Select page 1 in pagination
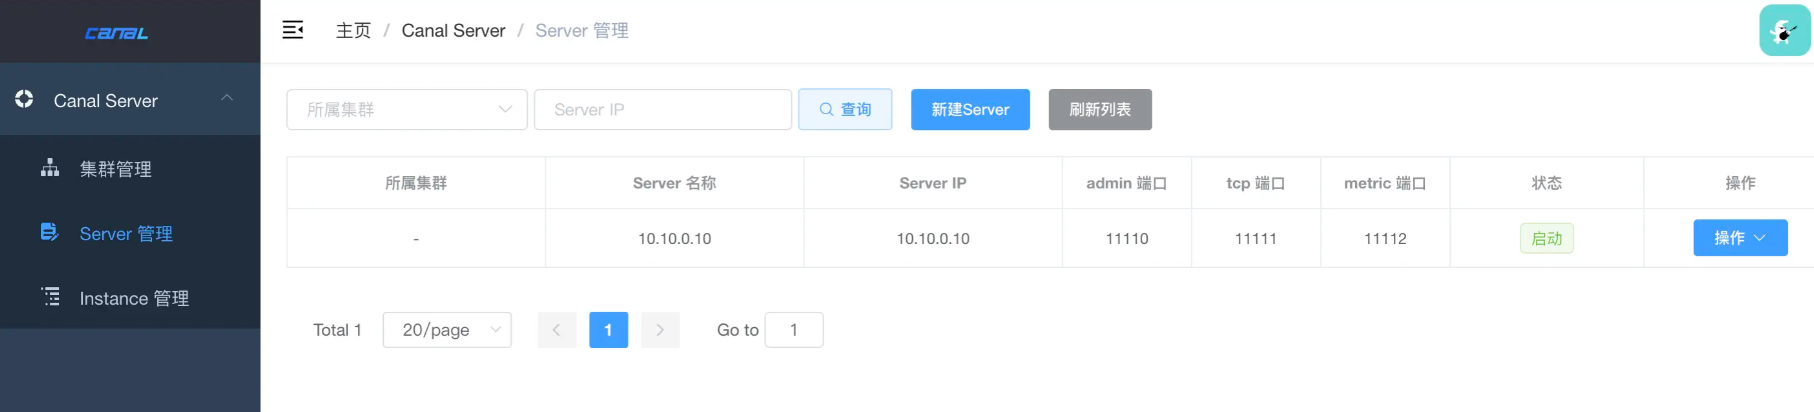The height and width of the screenshot is (412, 1814). 608,330
